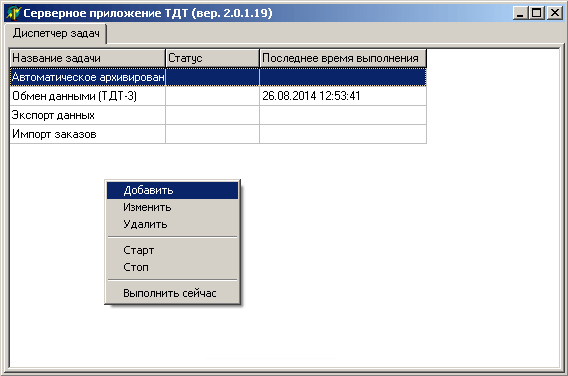This screenshot has height=376, width=568.
Task: Select the Обмен данными (ТДТ-3) task
Action: (87, 96)
